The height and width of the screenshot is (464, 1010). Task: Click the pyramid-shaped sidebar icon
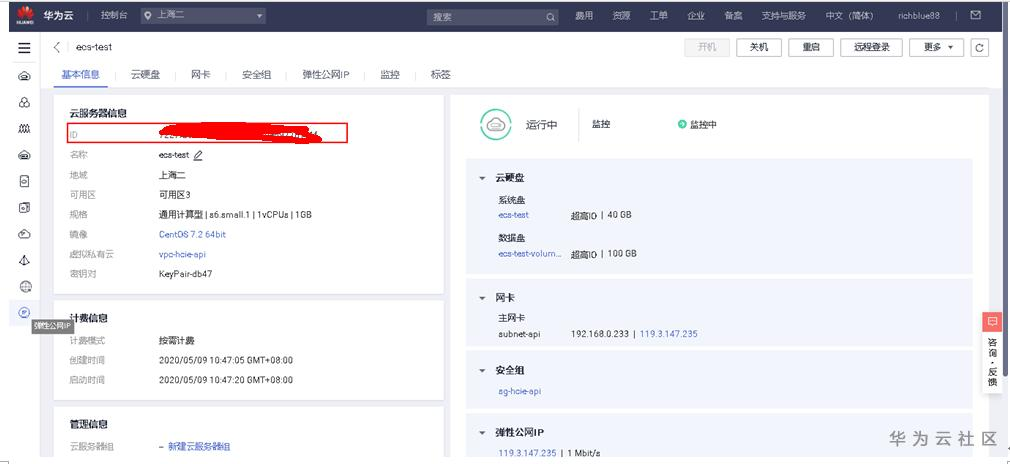pyautogui.click(x=24, y=260)
